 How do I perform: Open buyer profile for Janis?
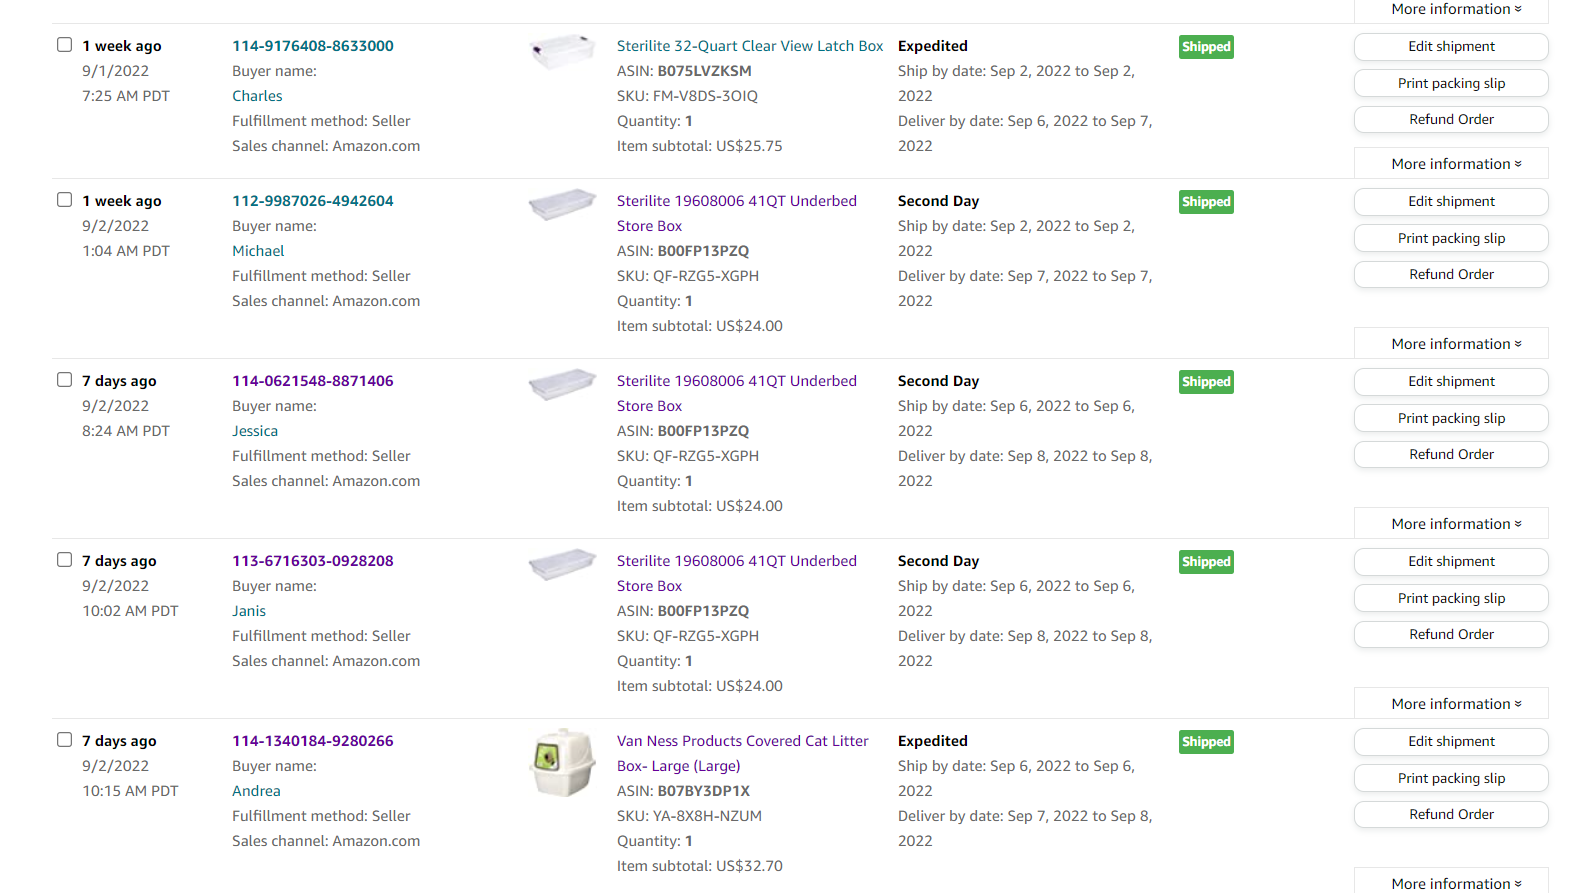coord(249,611)
